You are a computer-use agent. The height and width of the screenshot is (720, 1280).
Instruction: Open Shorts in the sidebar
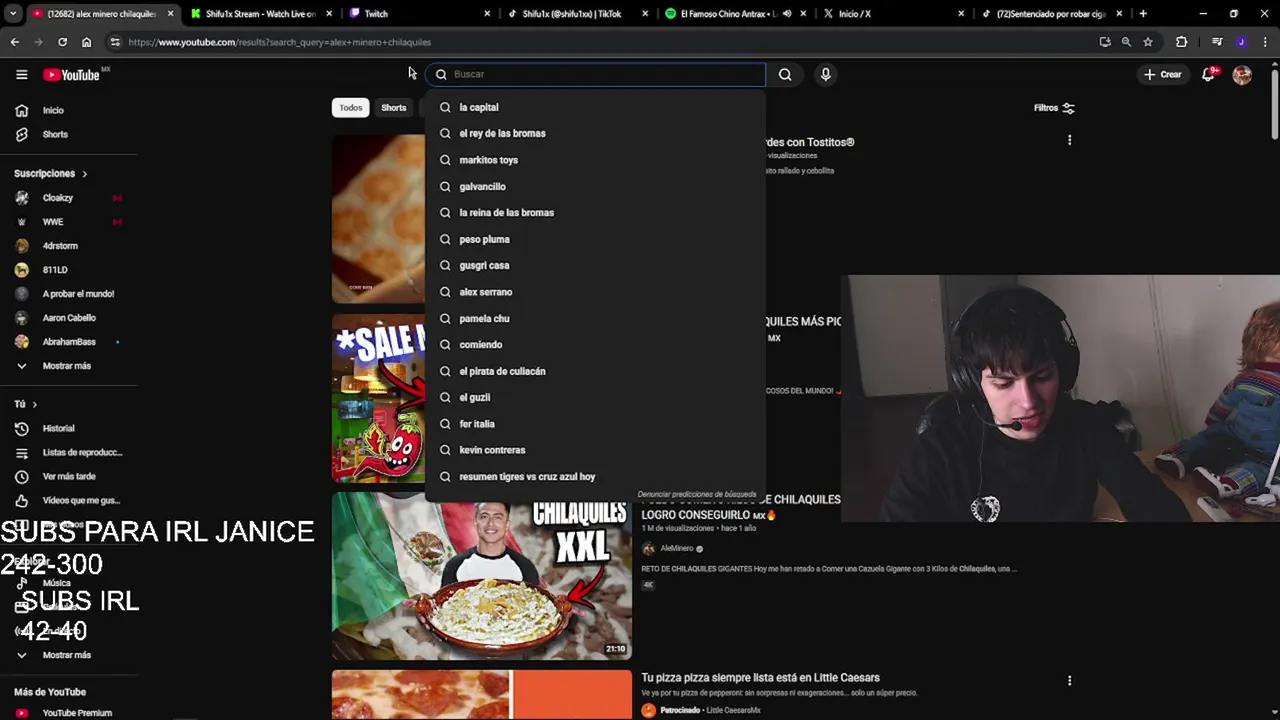55,134
